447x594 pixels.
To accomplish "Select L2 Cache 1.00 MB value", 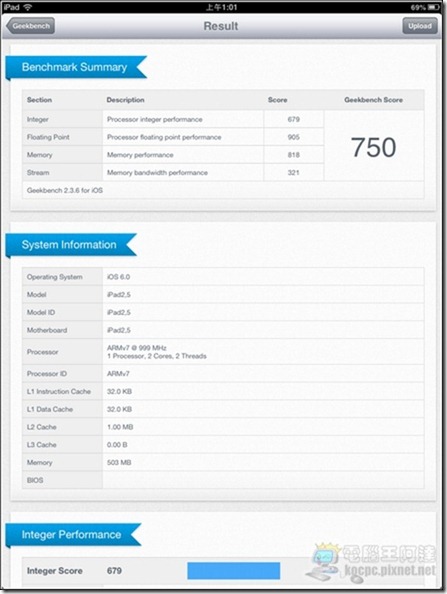I will (120, 427).
